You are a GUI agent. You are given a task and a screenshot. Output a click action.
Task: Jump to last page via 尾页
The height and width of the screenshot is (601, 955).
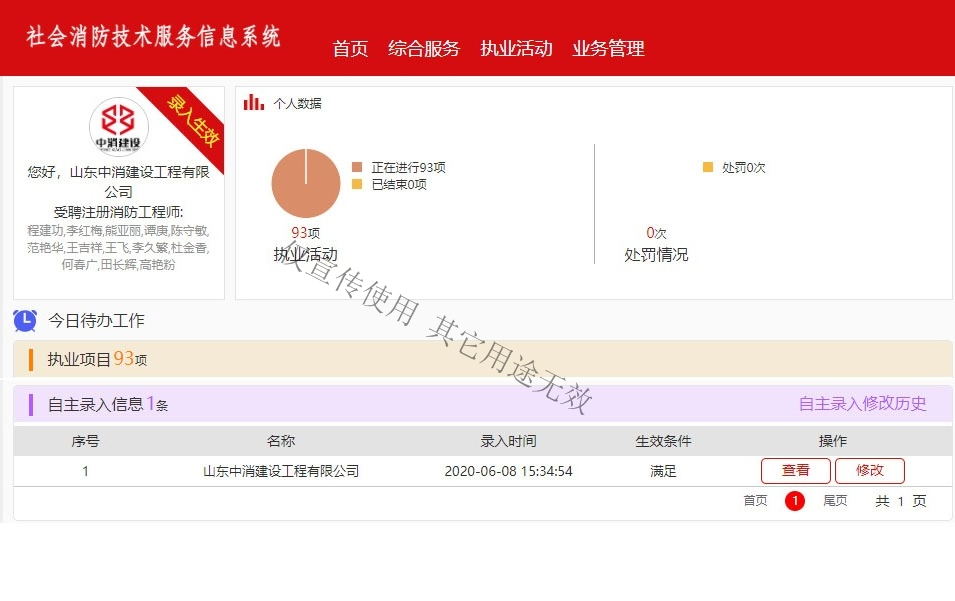click(835, 501)
